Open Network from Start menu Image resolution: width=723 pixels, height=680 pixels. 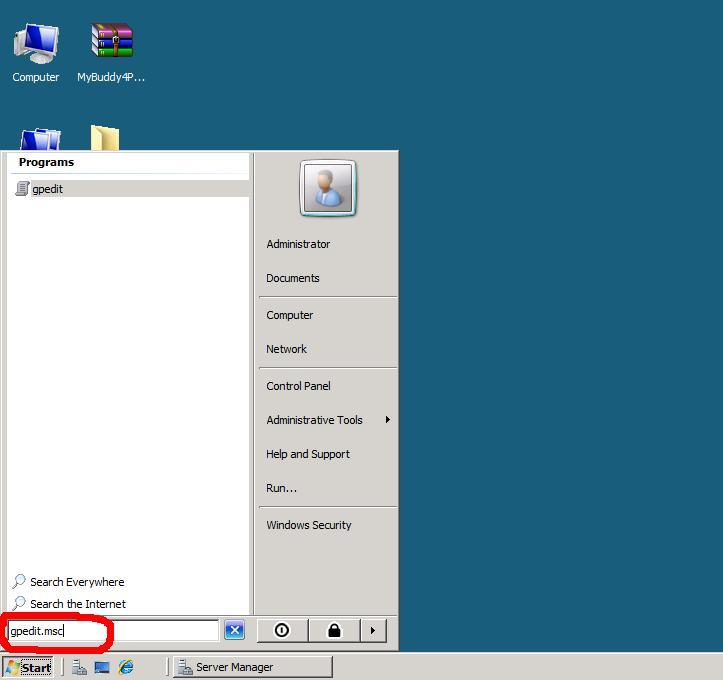click(286, 349)
